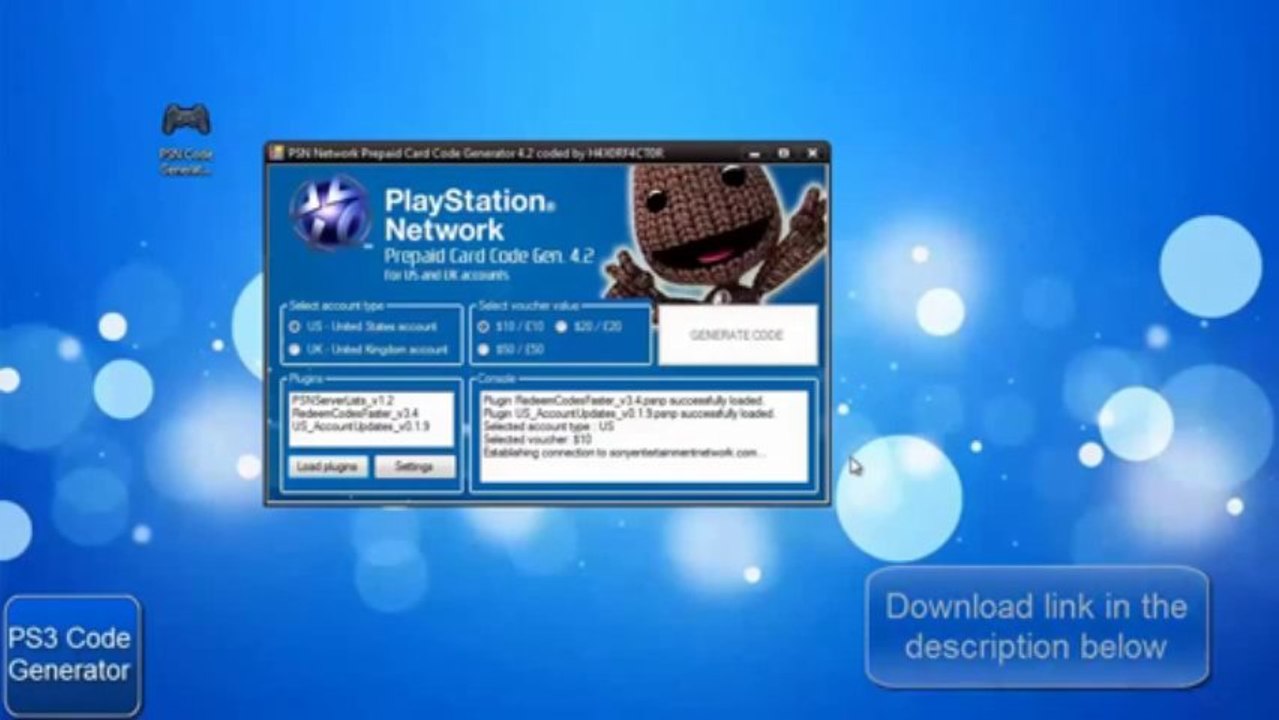The image size is (1279, 720).
Task: Close the PSN Code Generator window
Action: (x=812, y=153)
